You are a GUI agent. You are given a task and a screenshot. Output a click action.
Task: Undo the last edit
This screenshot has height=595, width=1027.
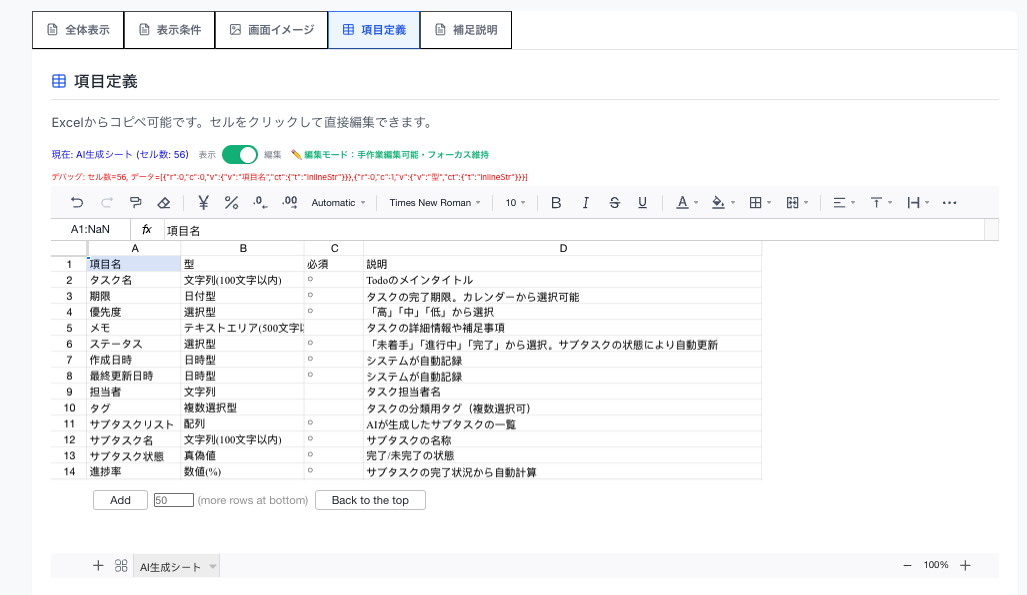pyautogui.click(x=75, y=203)
